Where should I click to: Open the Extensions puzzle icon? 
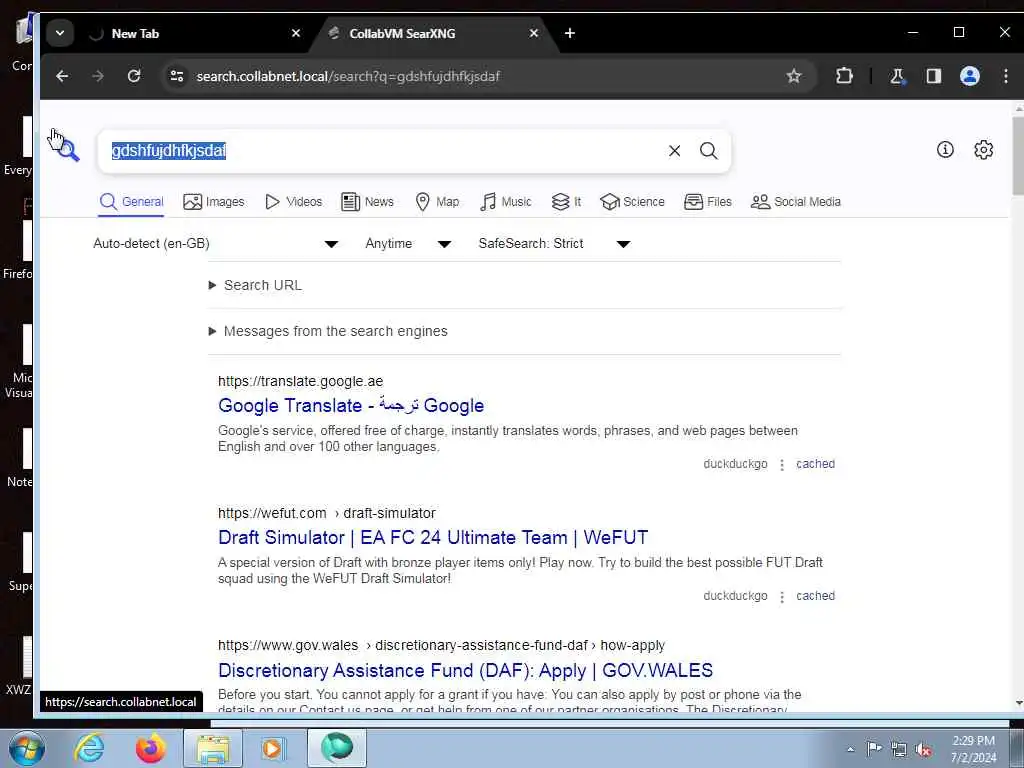click(844, 76)
